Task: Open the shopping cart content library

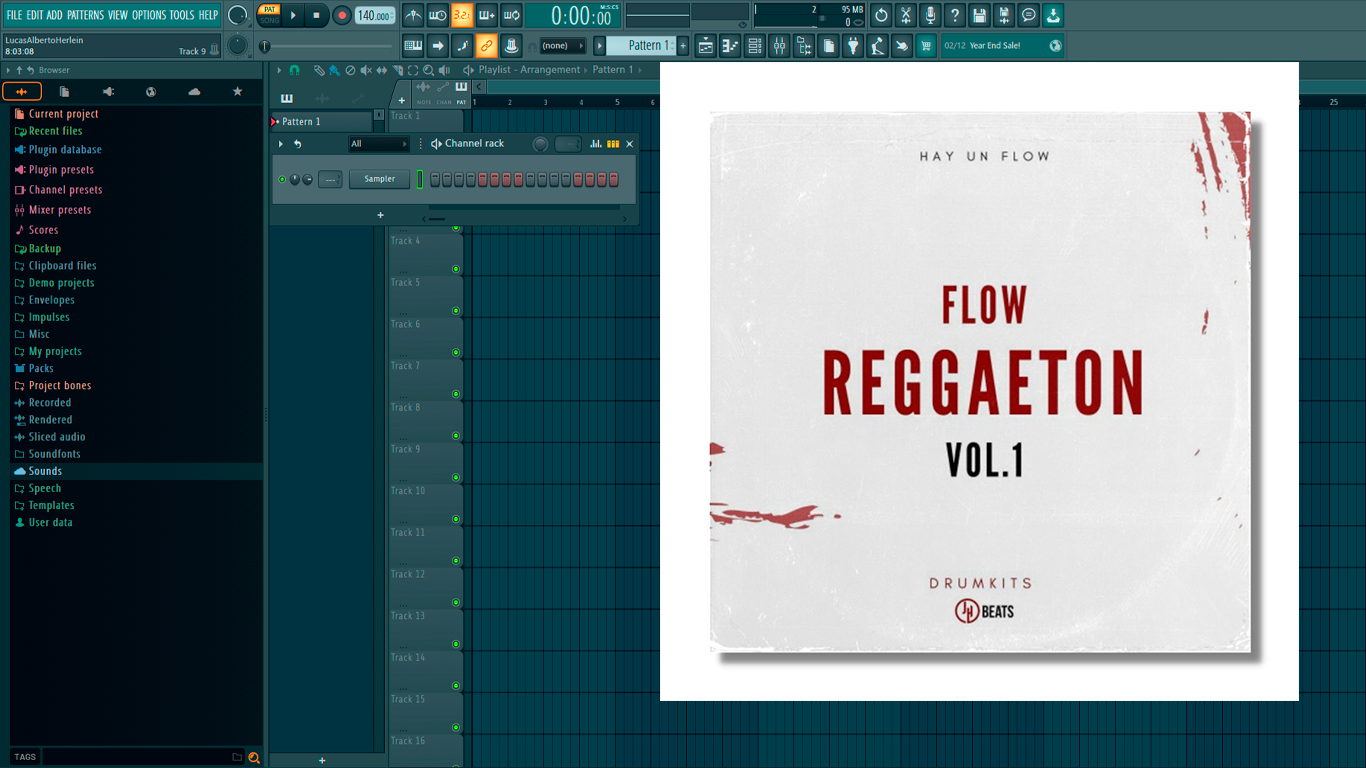Action: [926, 45]
